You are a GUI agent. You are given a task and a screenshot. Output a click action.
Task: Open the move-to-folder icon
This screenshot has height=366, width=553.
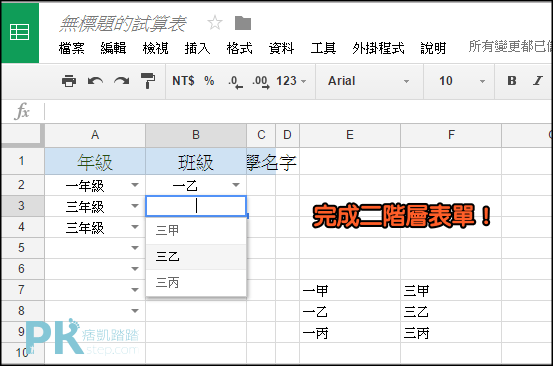click(243, 23)
